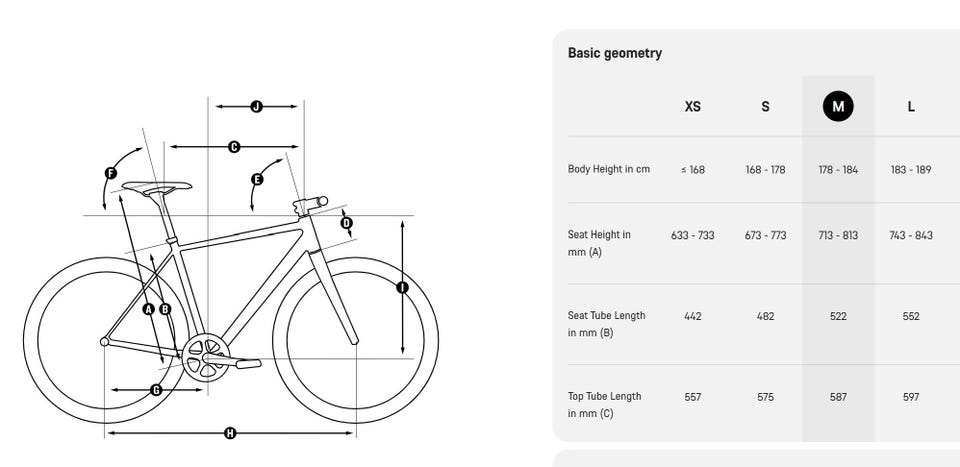Click the A marker on the bike diagram

coord(149,309)
